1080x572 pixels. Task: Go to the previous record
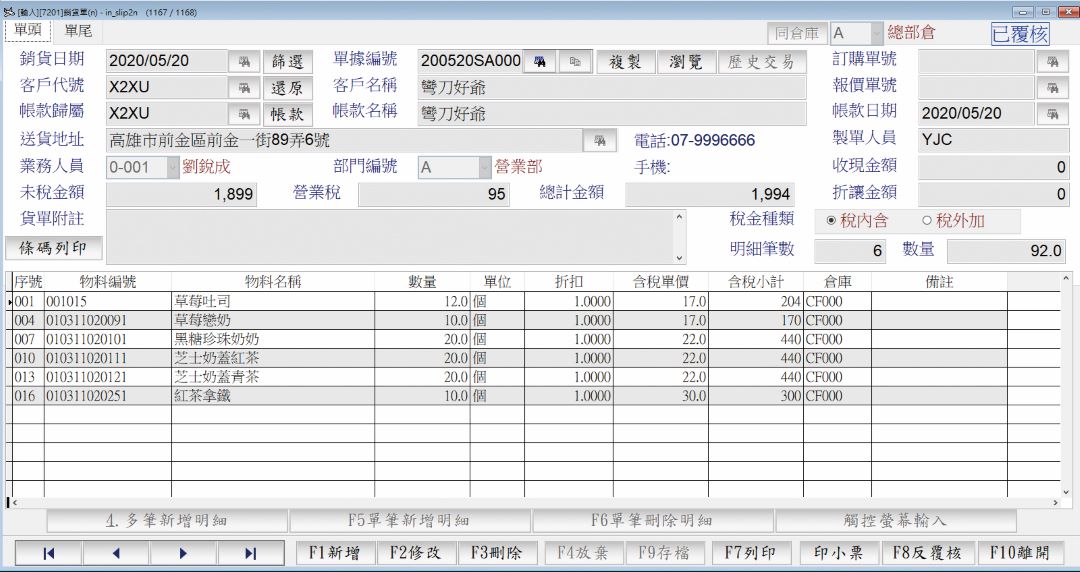(116, 553)
